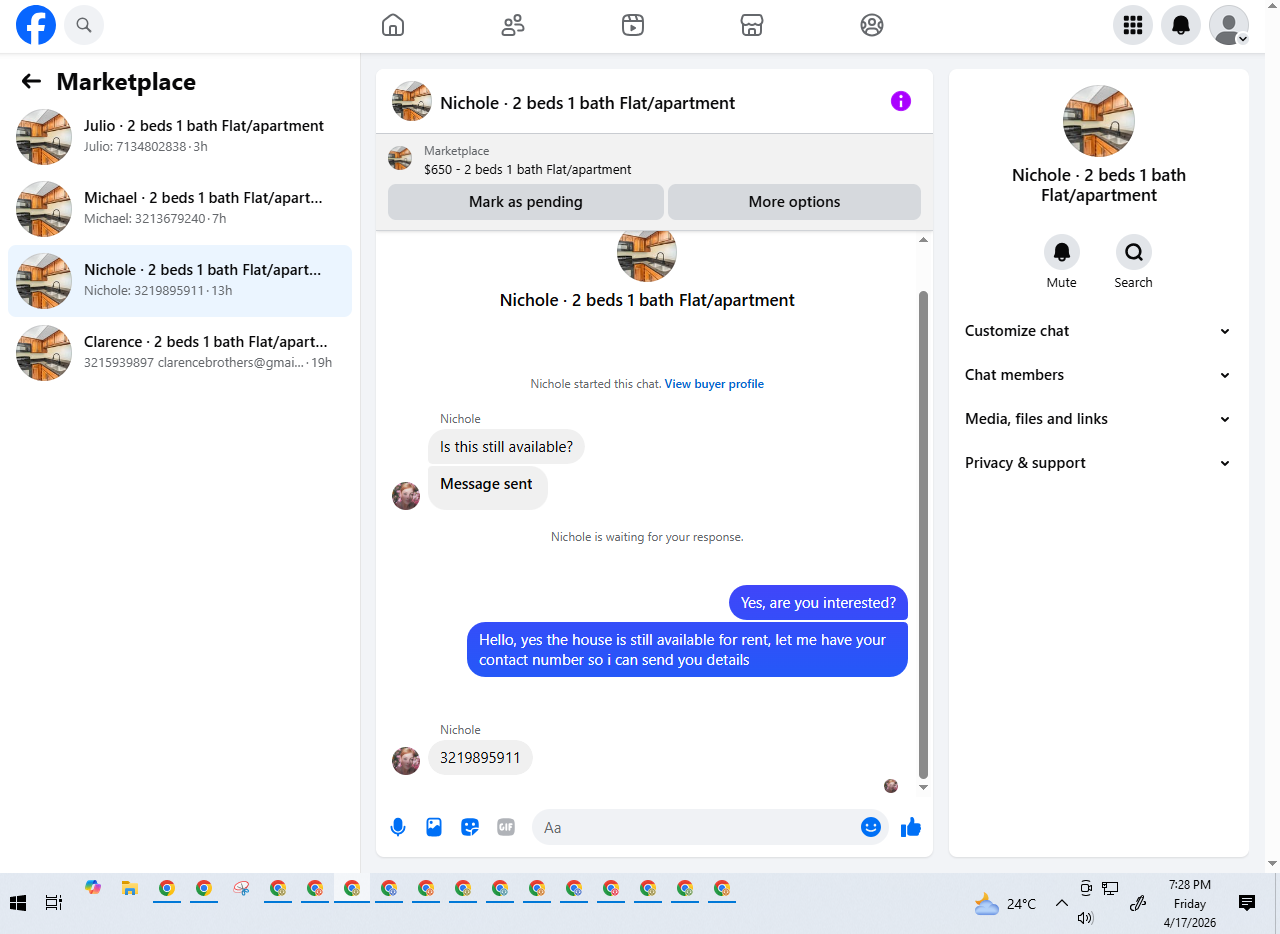Expand Customize chat section
Image resolution: width=1280 pixels, height=934 pixels.
[x=1099, y=331]
